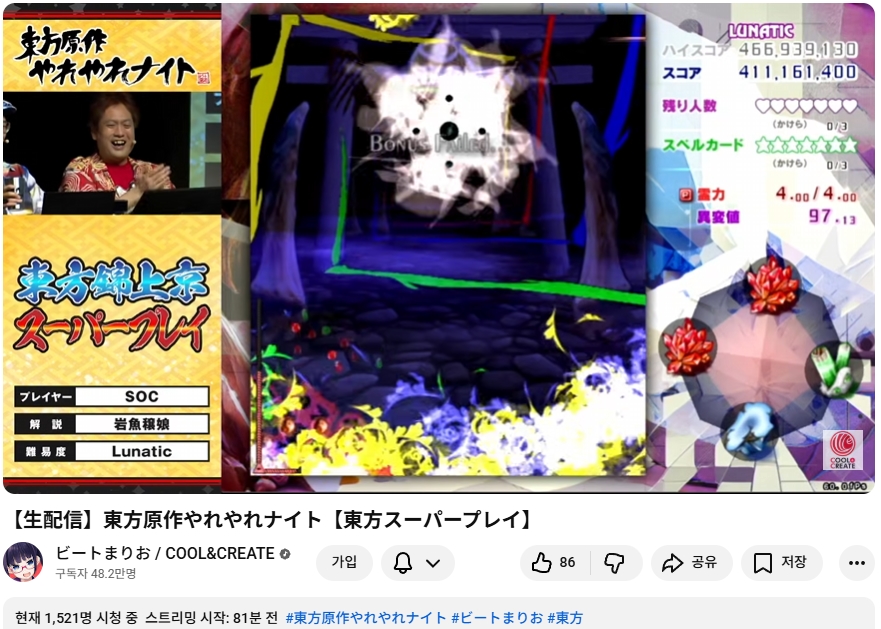This screenshot has width=881, height=629.
Task: Save the video with the bookmark button
Action: coord(782,563)
